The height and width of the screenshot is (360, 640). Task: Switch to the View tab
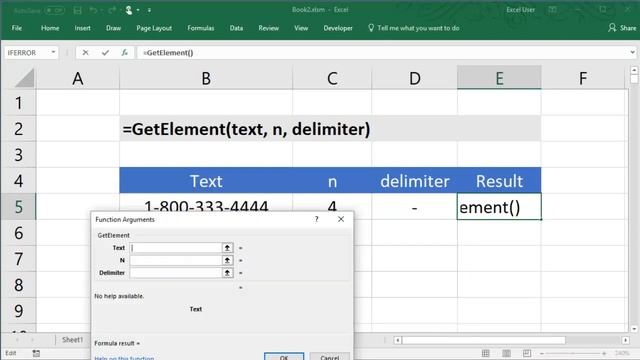click(301, 28)
